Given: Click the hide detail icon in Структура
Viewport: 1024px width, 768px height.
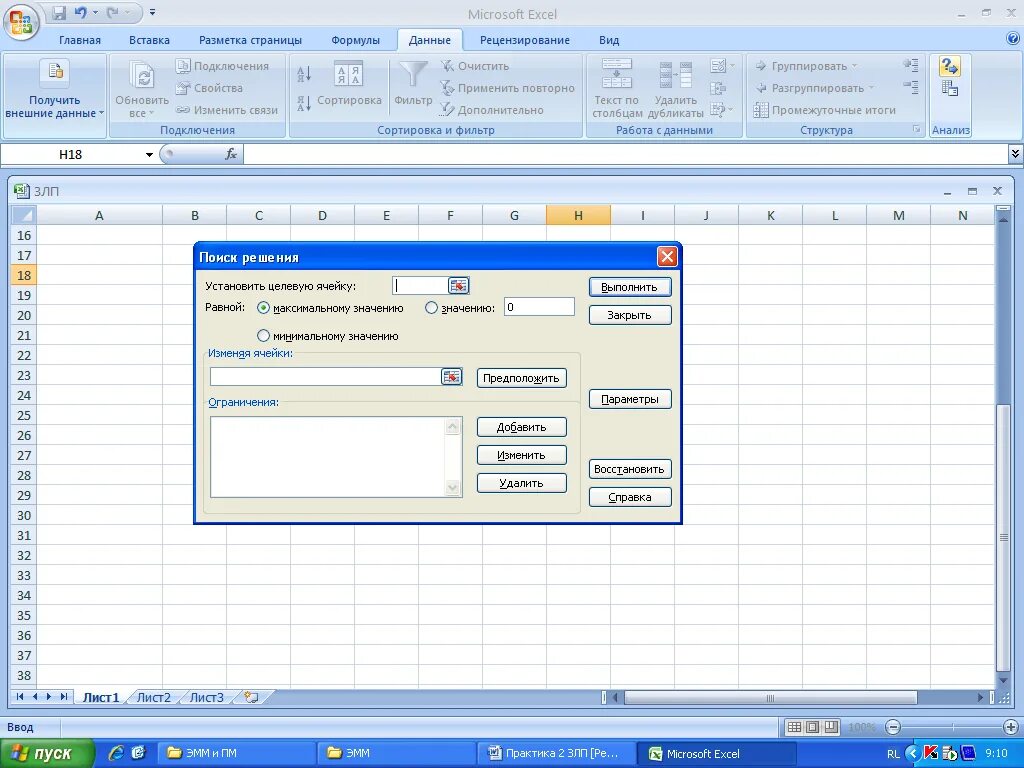Looking at the screenshot, I should pos(911,86).
